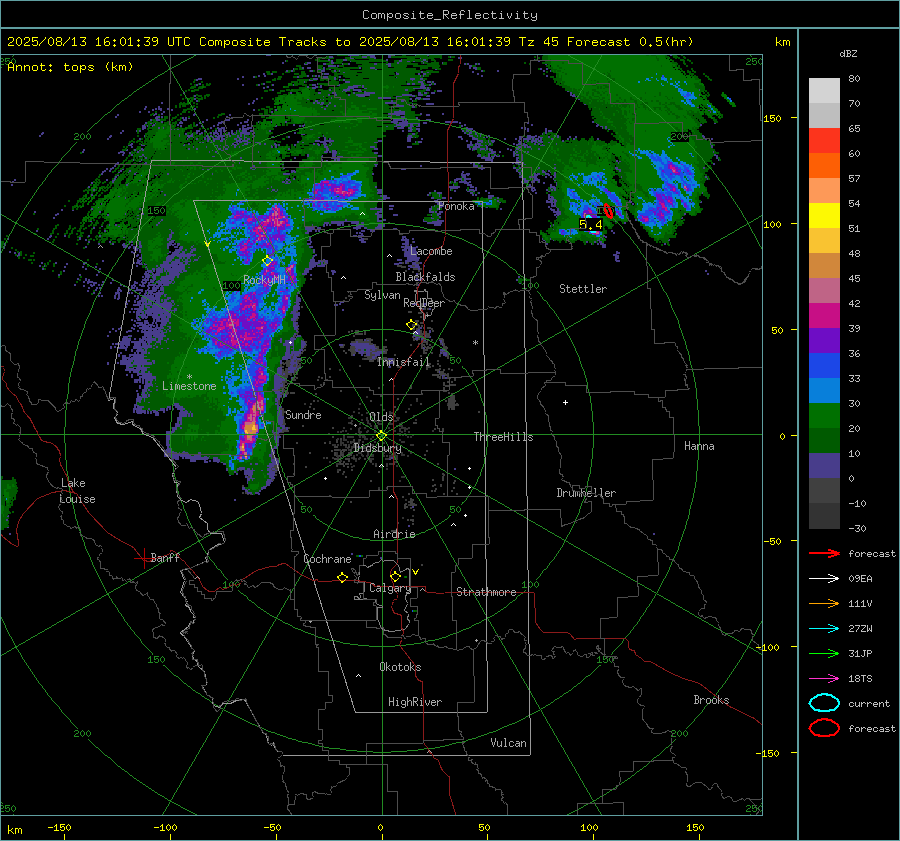Viewport: 900px width, 841px height.
Task: Click the green 31JP arrow legend icon
Action: (x=824, y=653)
